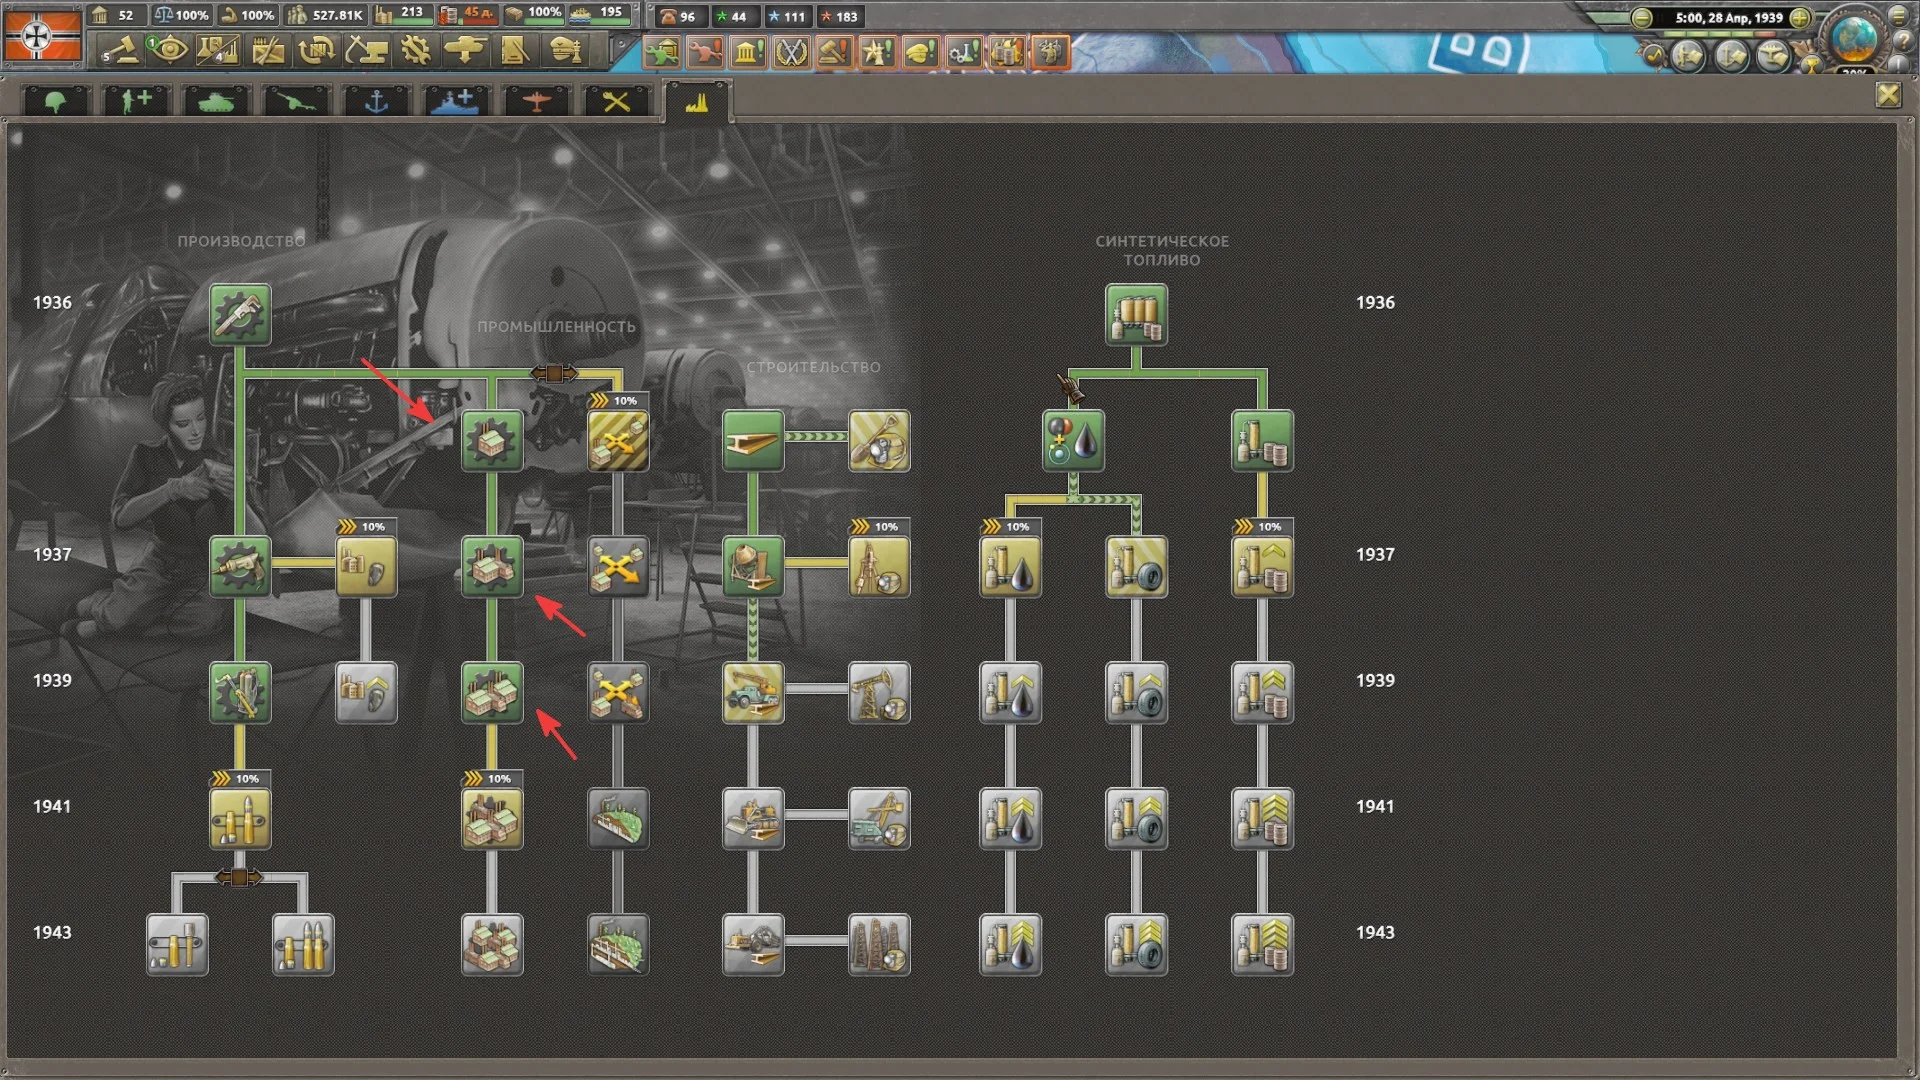Select the 1936 dispersed industry tech with 10% bonus
Screen dimensions: 1920x1080
pyautogui.click(x=618, y=441)
